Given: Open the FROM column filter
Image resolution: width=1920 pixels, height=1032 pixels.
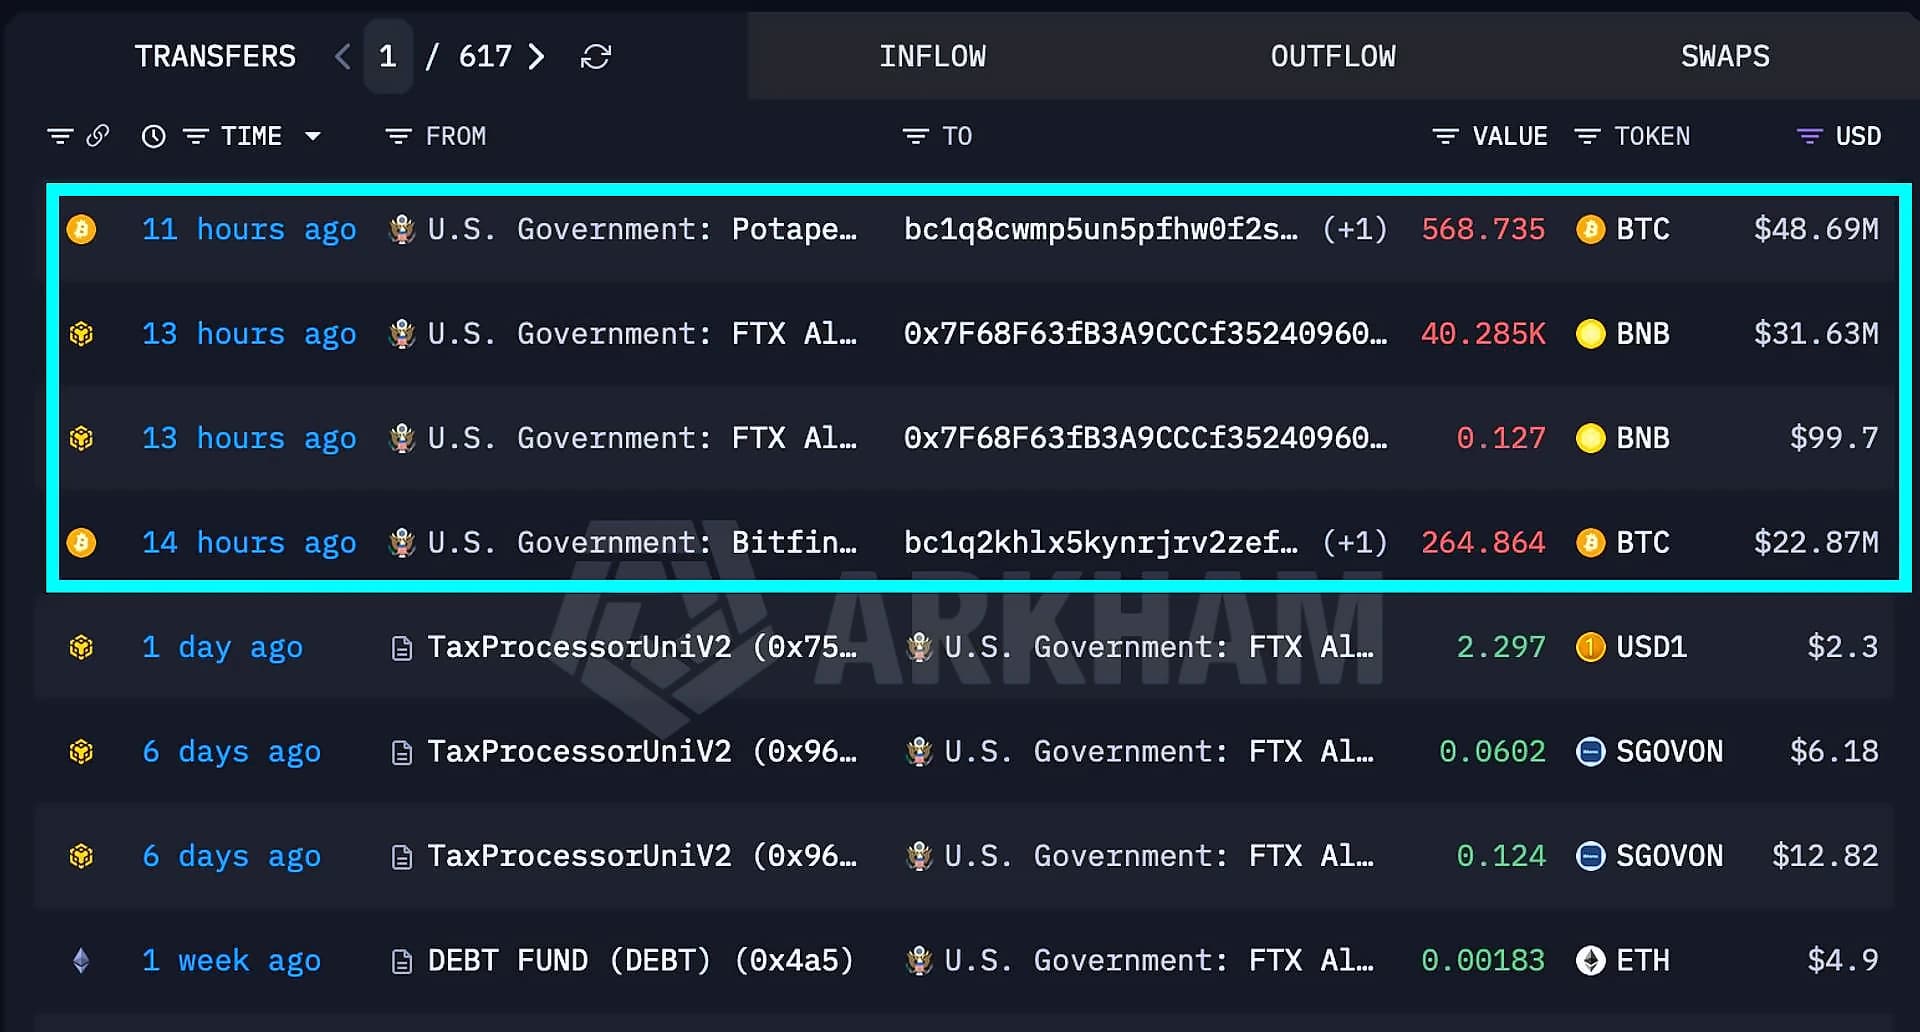Looking at the screenshot, I should coord(399,136).
